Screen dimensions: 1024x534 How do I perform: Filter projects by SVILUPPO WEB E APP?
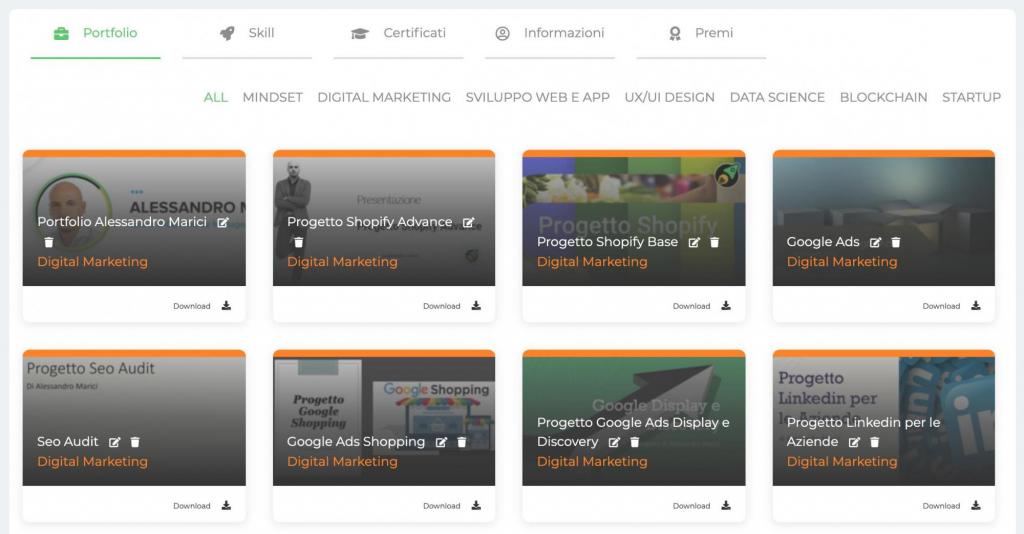coord(537,97)
